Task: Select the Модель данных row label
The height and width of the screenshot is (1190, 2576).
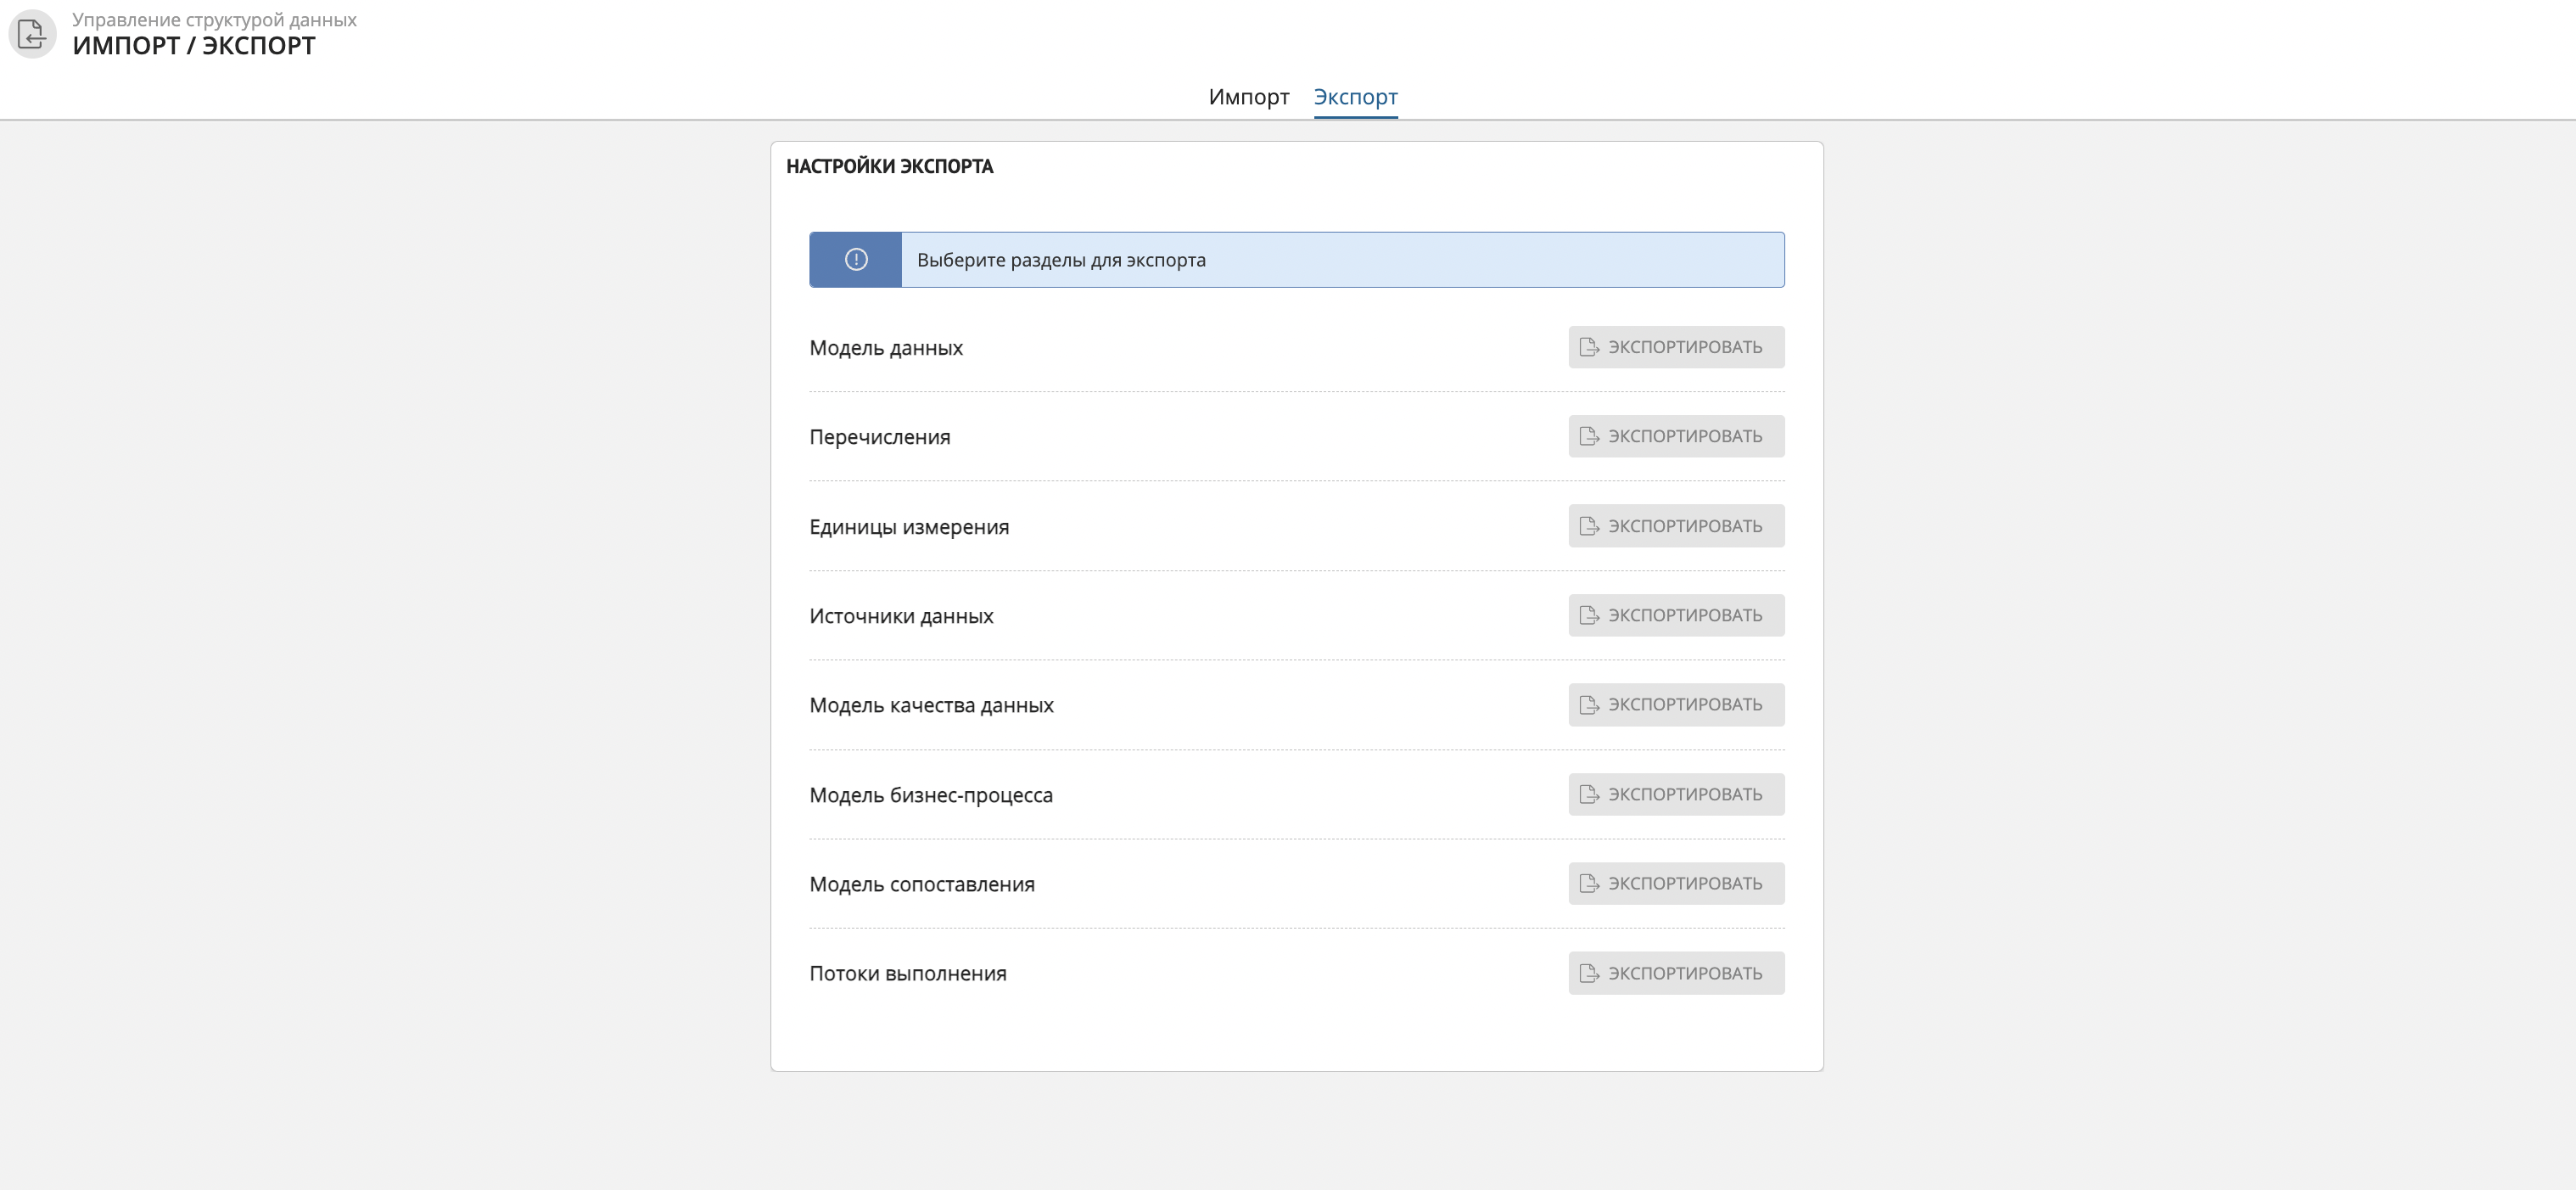Action: 886,348
